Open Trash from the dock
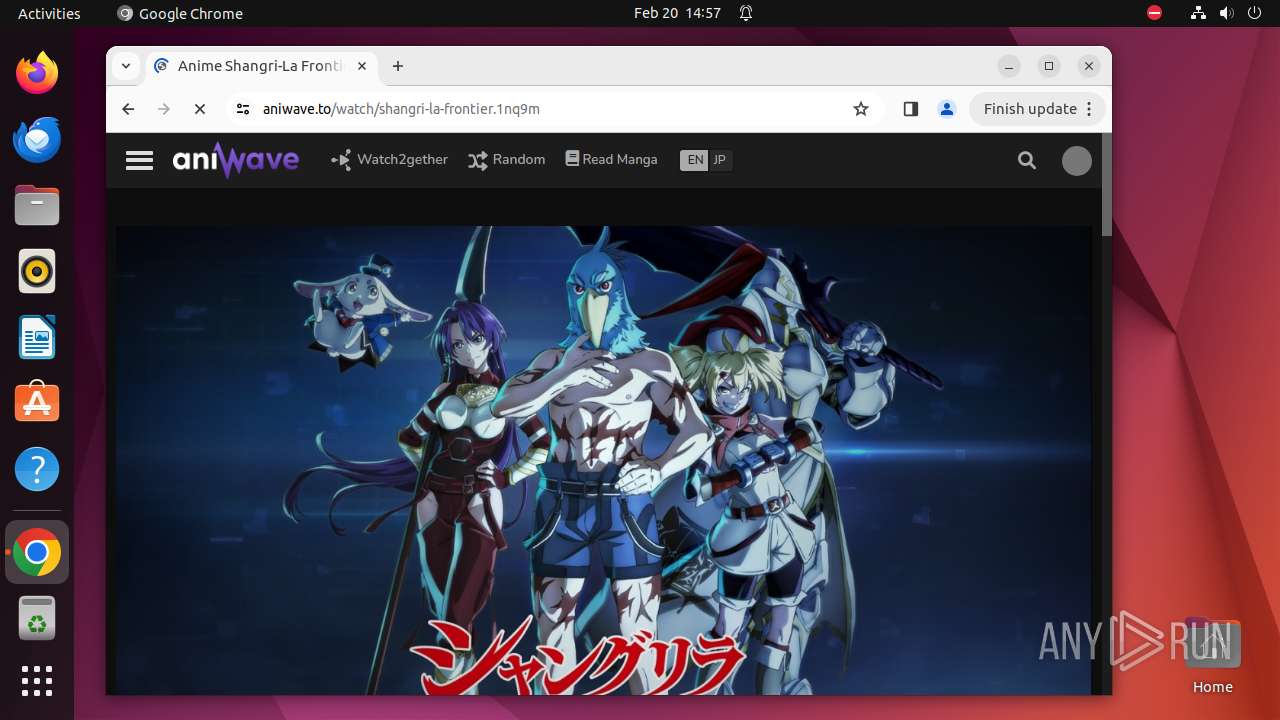 [x=37, y=618]
